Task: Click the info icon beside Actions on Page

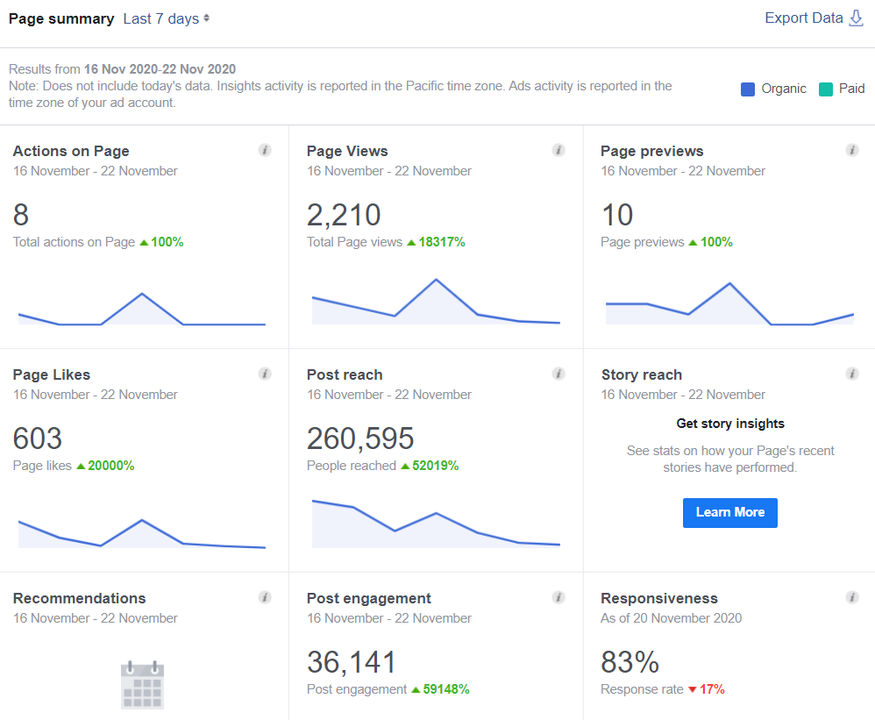Action: 265,150
